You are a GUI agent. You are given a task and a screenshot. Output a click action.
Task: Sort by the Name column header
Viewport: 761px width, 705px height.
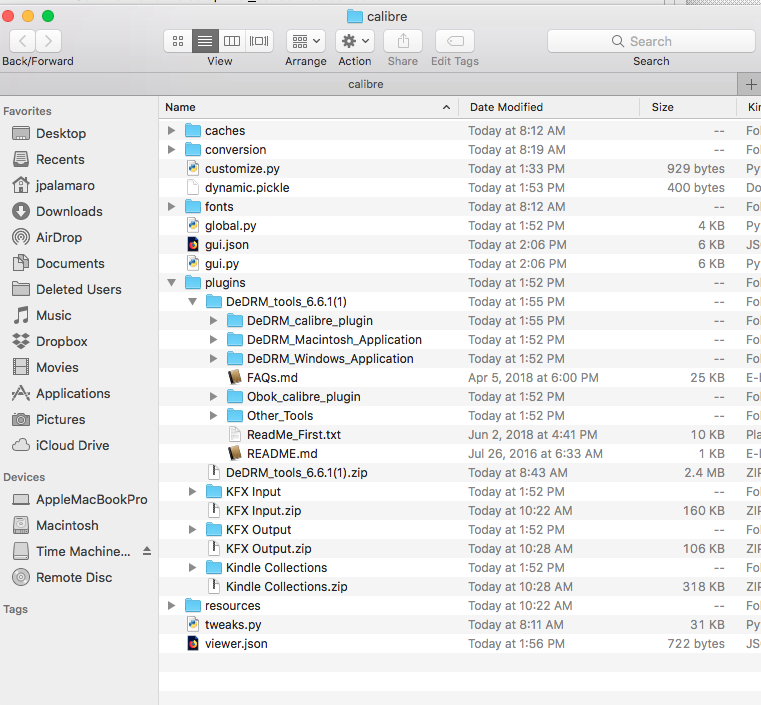(308, 107)
